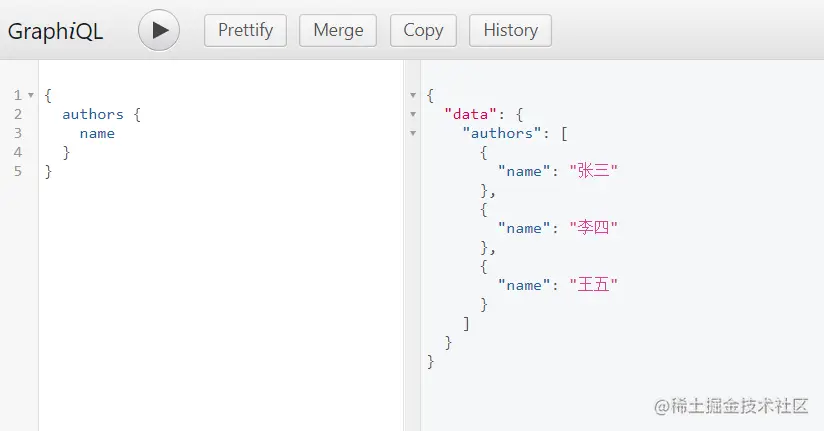Open the History panel
This screenshot has width=824, height=431.
coord(510,30)
